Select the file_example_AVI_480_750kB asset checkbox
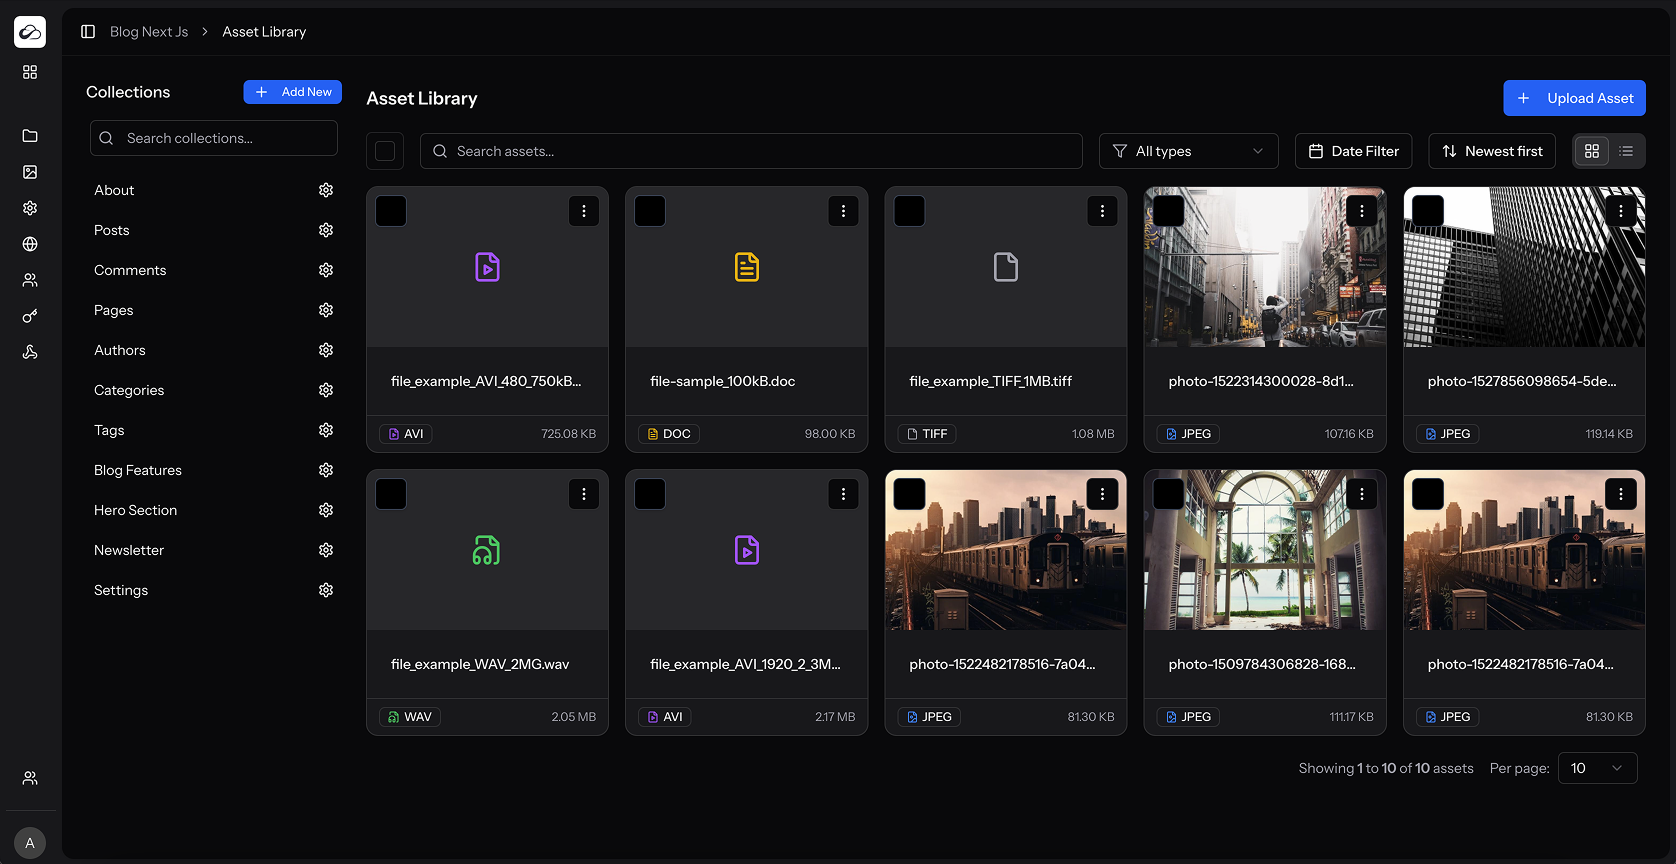Image resolution: width=1676 pixels, height=864 pixels. (x=391, y=211)
